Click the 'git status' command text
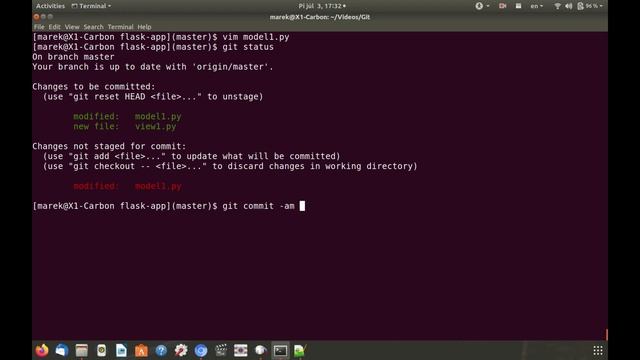The height and width of the screenshot is (360, 640). click(248, 47)
